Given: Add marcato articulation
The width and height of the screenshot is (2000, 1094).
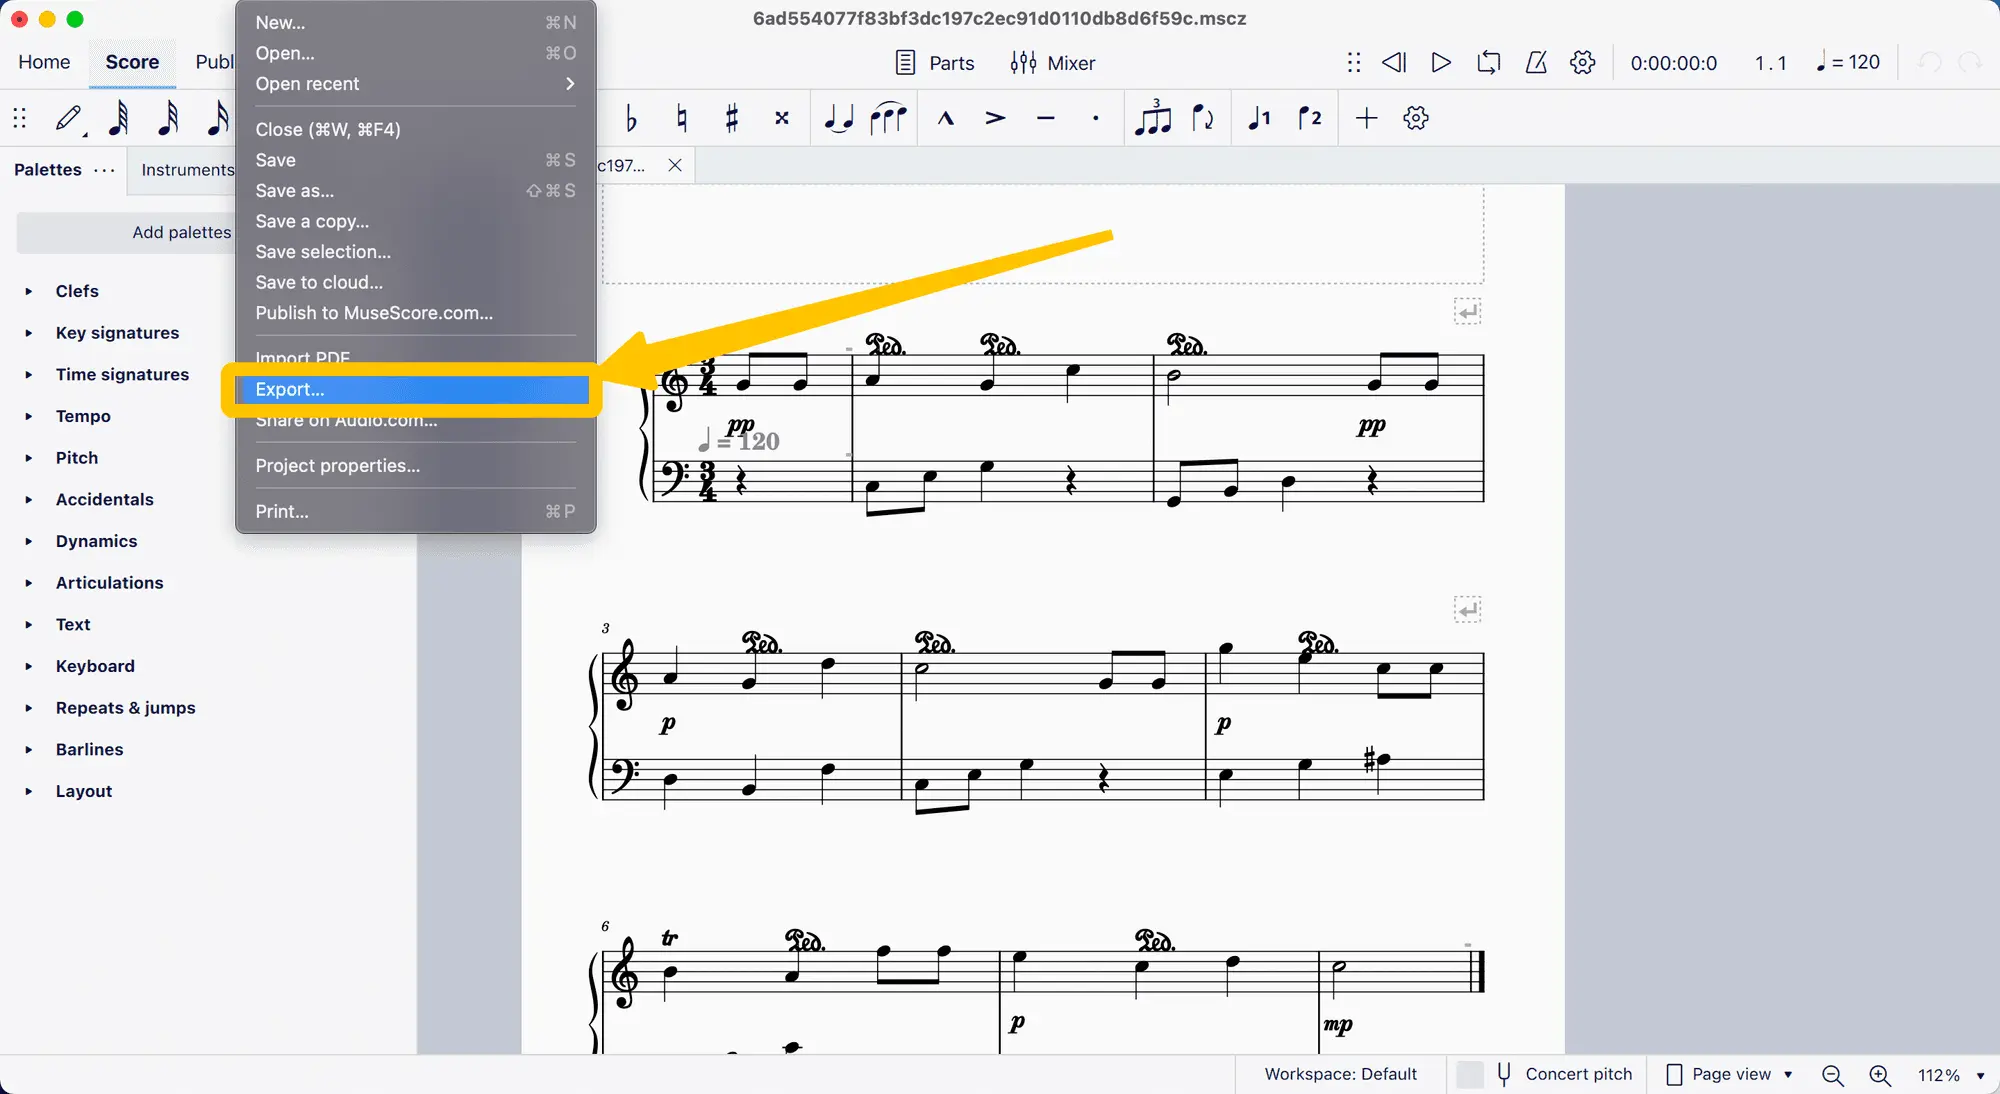Looking at the screenshot, I should pos(945,118).
